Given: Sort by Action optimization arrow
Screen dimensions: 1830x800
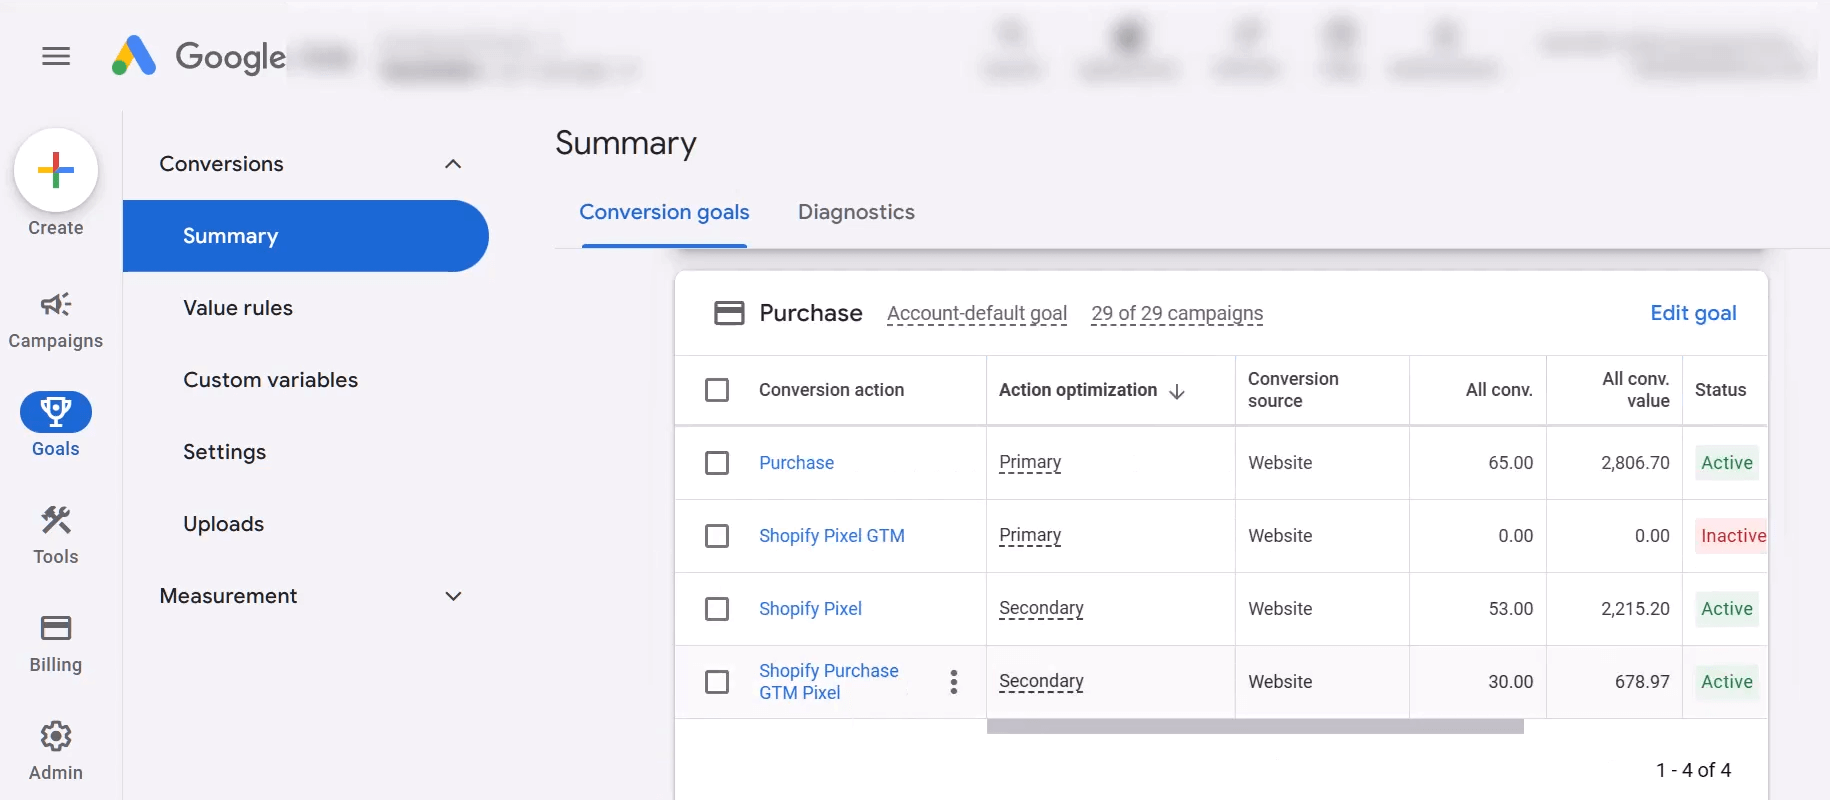Looking at the screenshot, I should pyautogui.click(x=1177, y=391).
